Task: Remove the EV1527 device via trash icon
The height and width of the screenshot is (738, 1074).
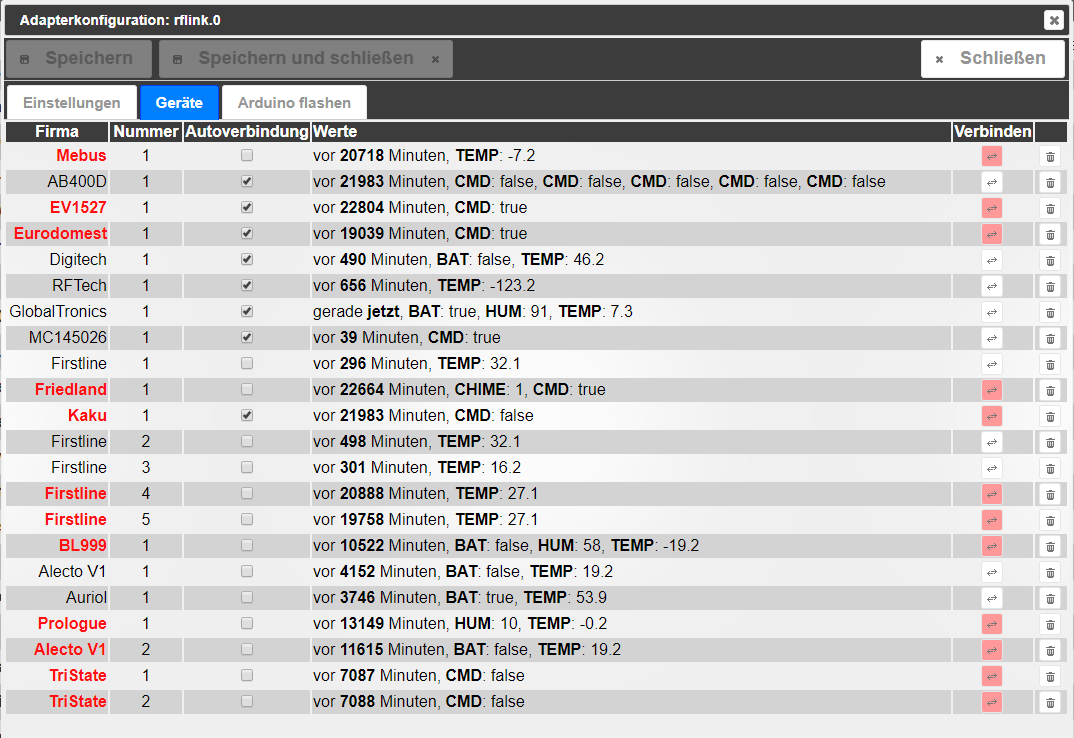Action: click(x=1049, y=208)
